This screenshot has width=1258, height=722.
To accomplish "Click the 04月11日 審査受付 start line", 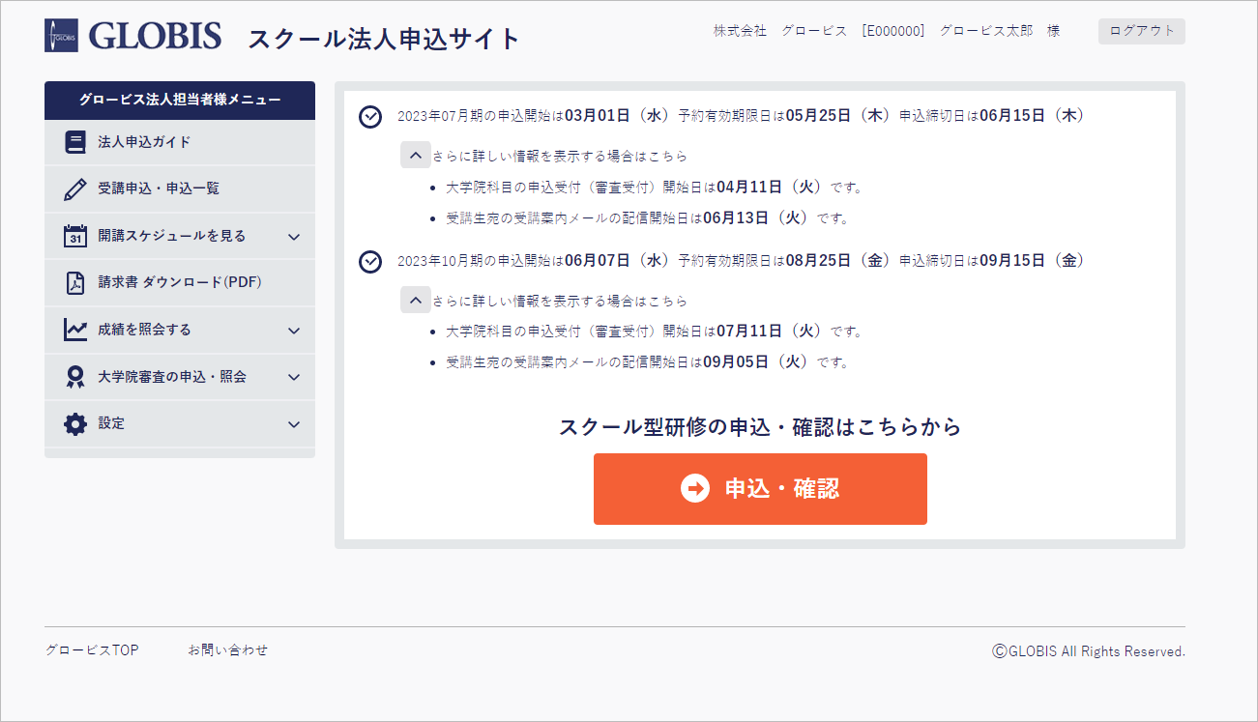I will (654, 187).
